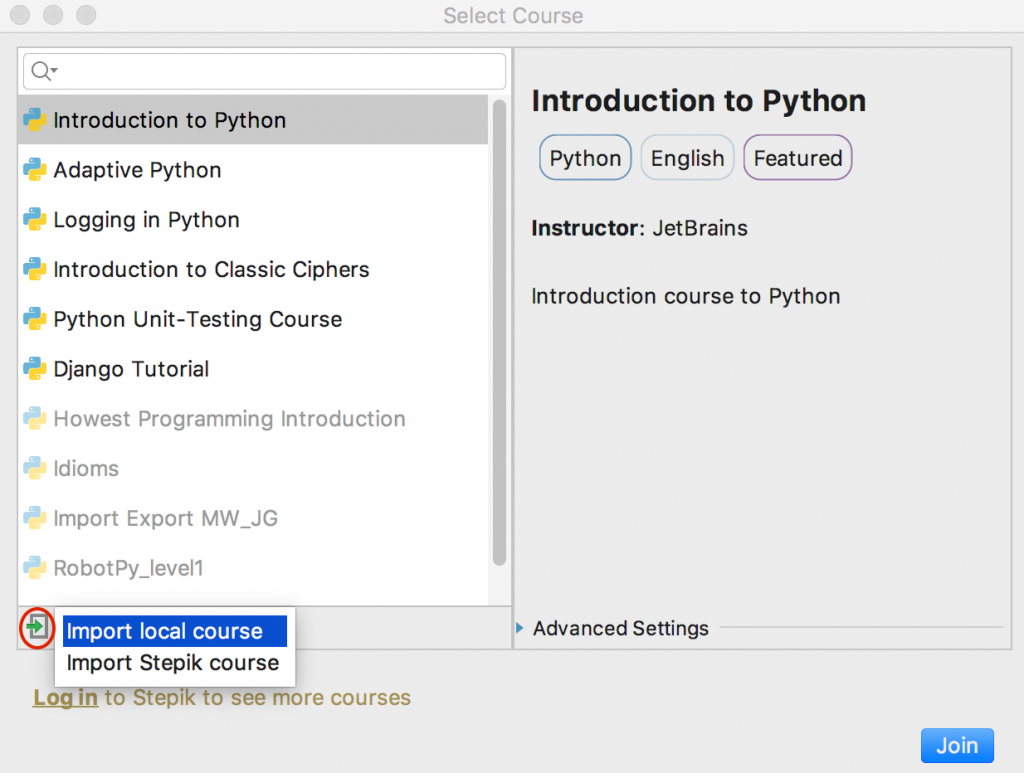Click the Python icon for Logging in Python
The width and height of the screenshot is (1024, 773).
[x=33, y=219]
